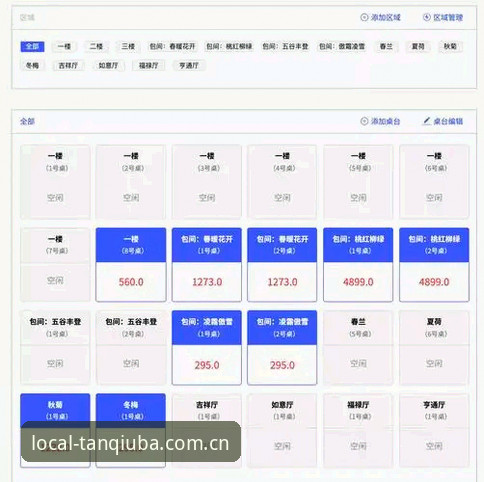Open 桃红柳绿 1号桌 table card
The image size is (484, 482).
click(x=358, y=265)
